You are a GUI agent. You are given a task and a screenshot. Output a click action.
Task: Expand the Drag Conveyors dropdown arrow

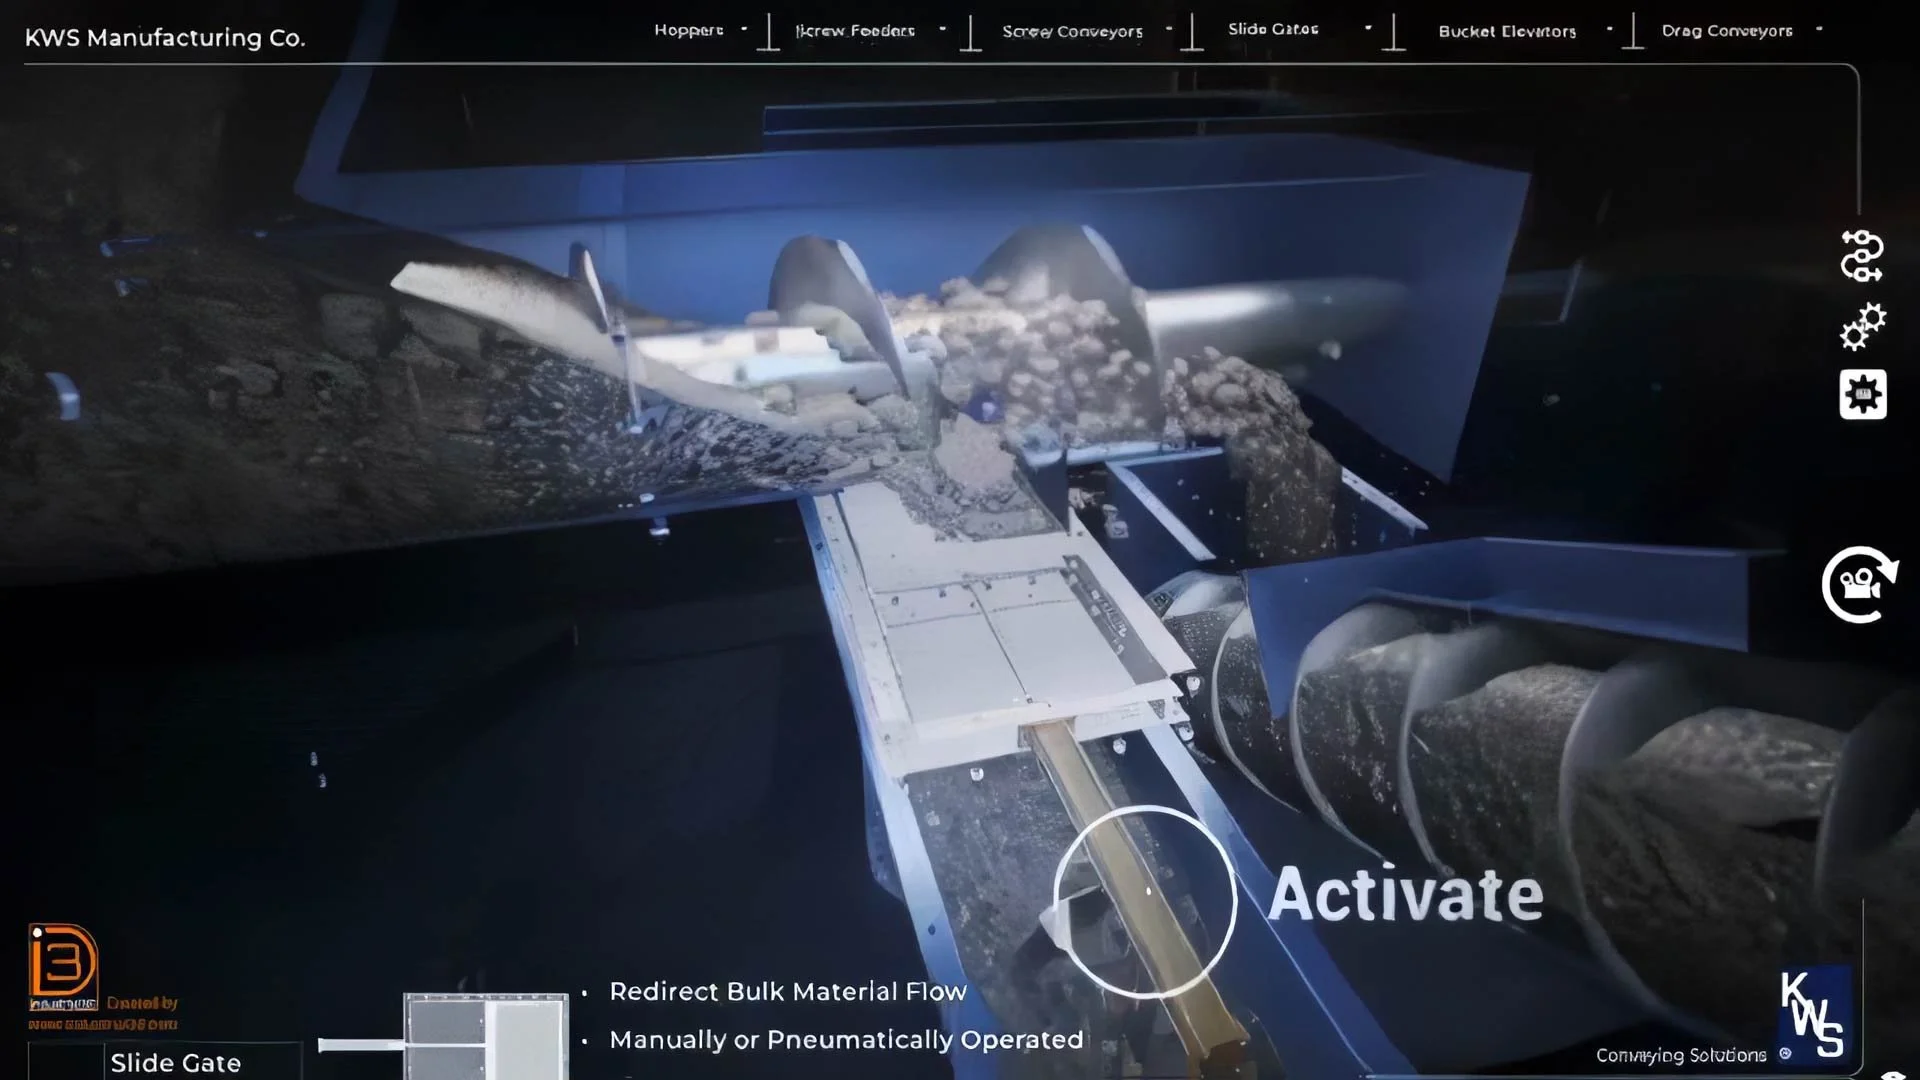[1819, 29]
